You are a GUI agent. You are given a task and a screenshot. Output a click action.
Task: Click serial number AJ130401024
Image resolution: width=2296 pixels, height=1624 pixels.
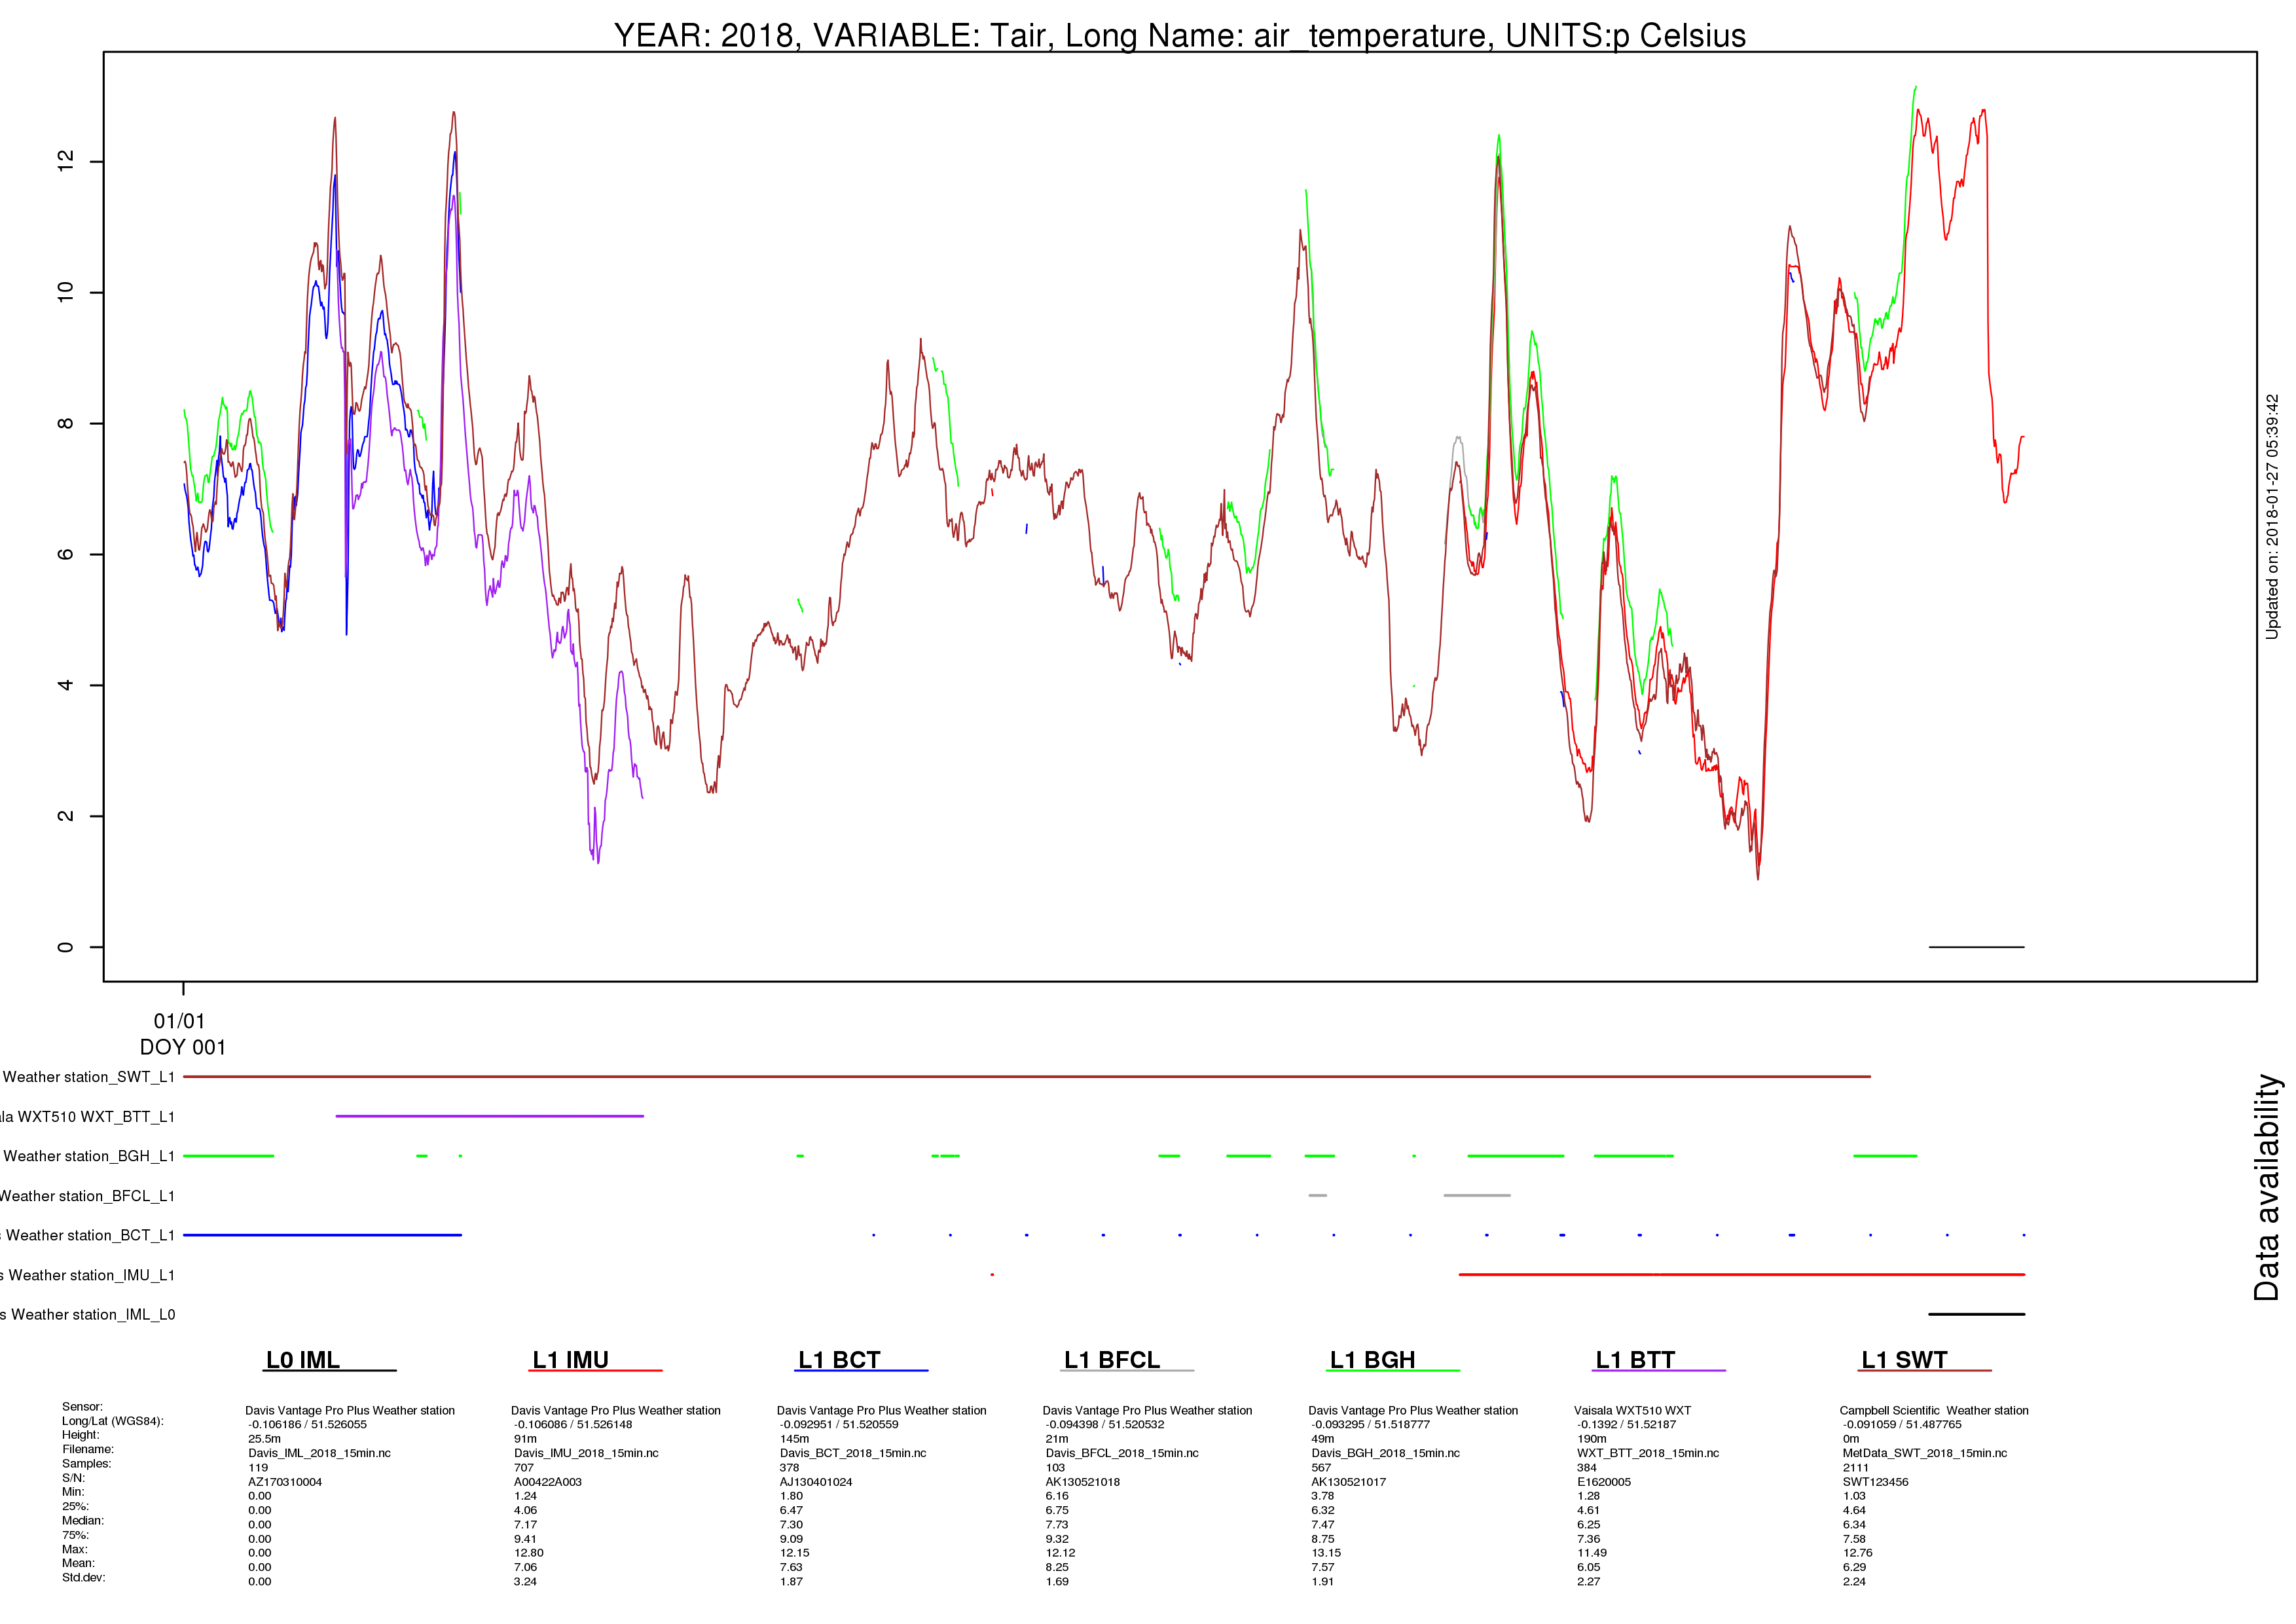click(x=816, y=1482)
